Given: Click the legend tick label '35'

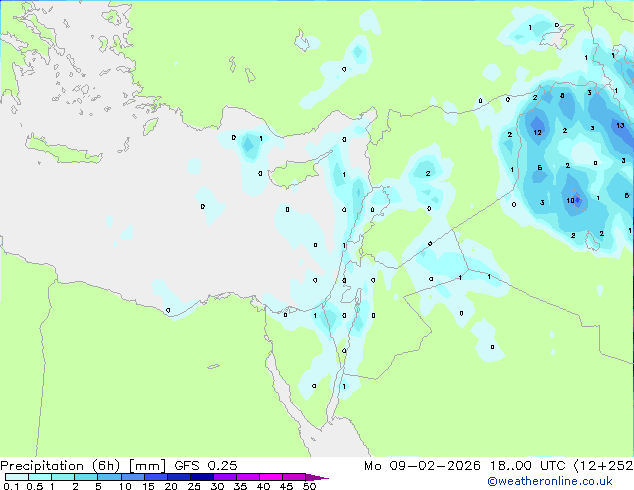Looking at the screenshot, I should click(x=240, y=486).
